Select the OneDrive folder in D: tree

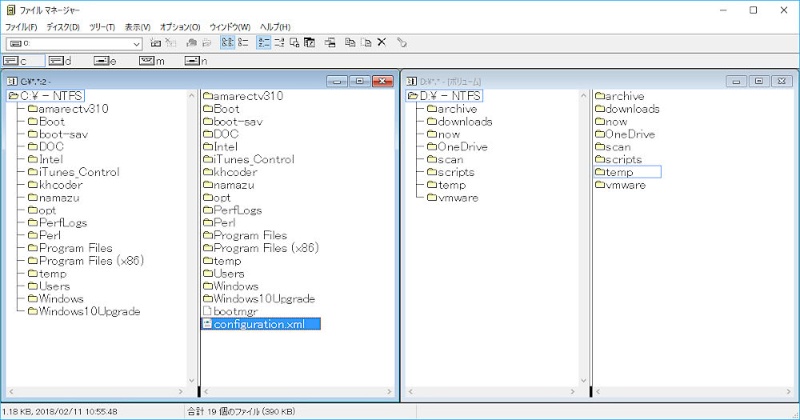461,147
